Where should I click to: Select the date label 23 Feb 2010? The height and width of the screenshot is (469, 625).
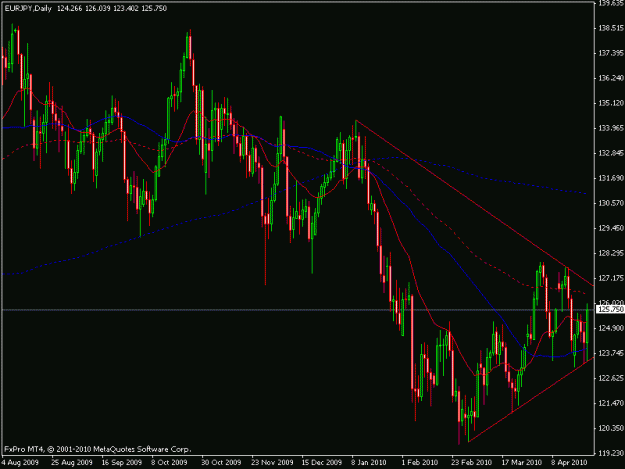pos(471,463)
